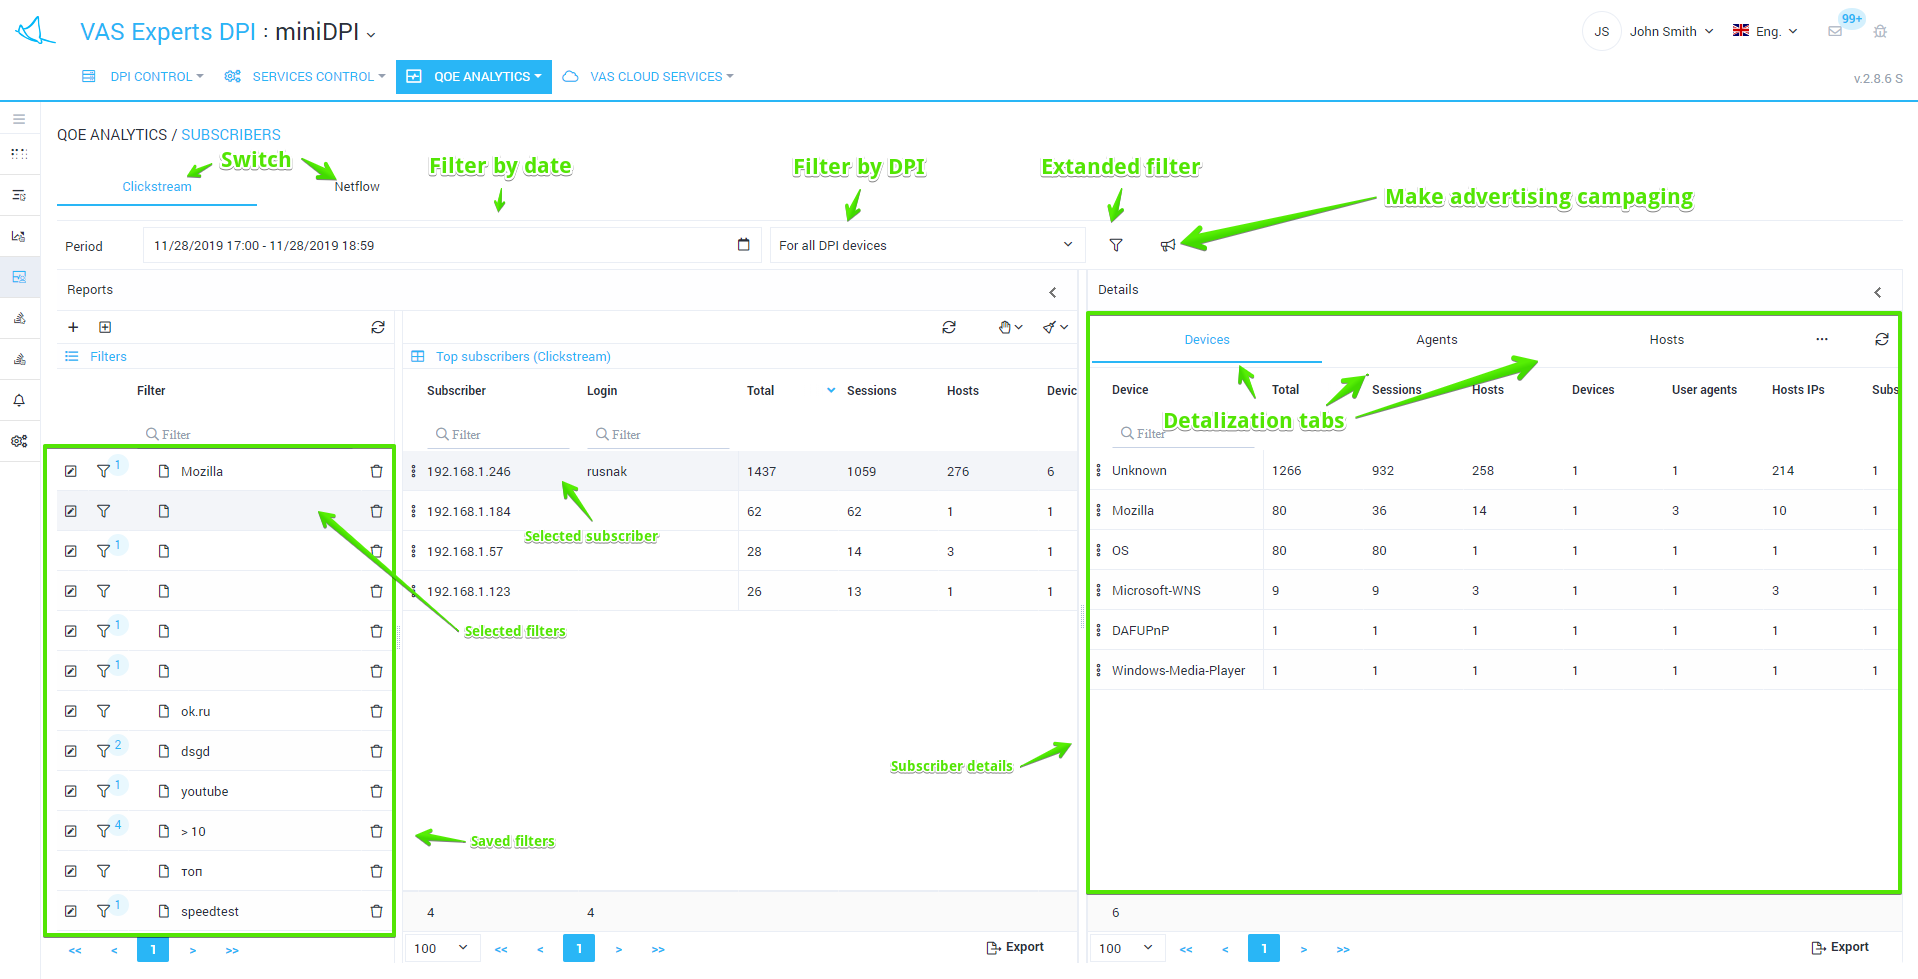The image size is (1918, 979).
Task: Click the advertising campaign megaphone icon
Action: coord(1167,246)
